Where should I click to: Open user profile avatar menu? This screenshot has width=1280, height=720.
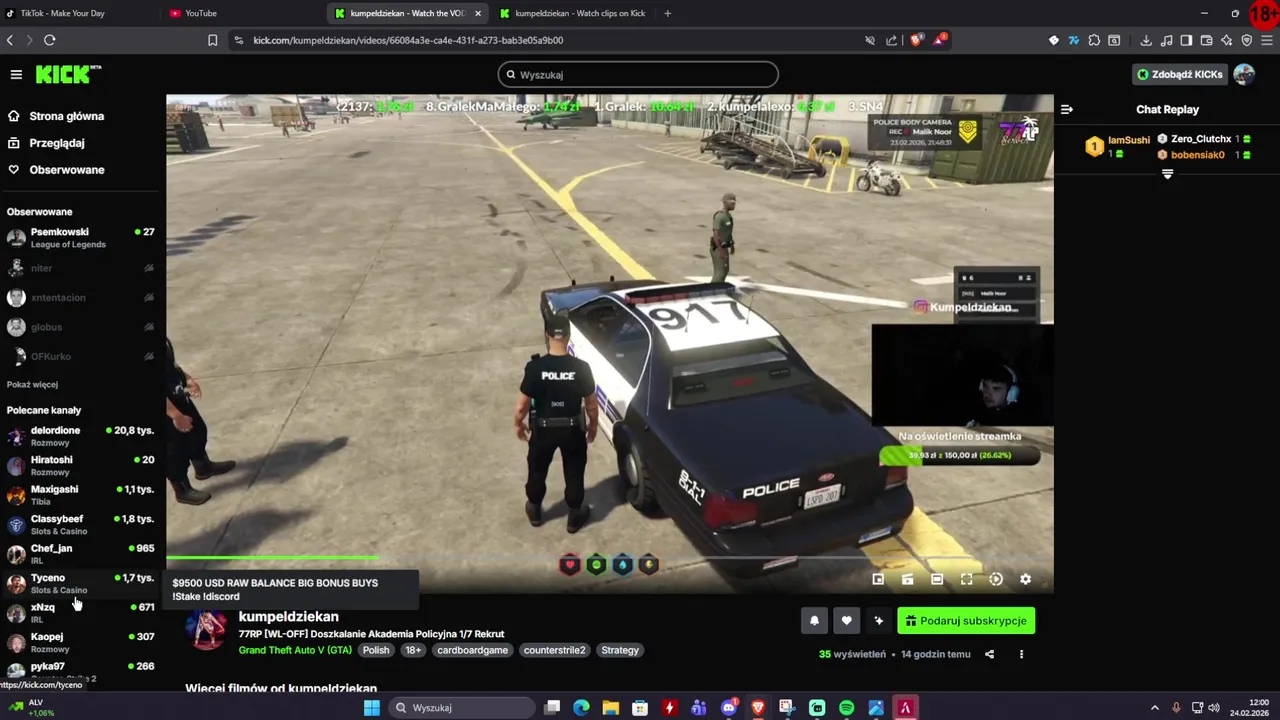[1244, 75]
